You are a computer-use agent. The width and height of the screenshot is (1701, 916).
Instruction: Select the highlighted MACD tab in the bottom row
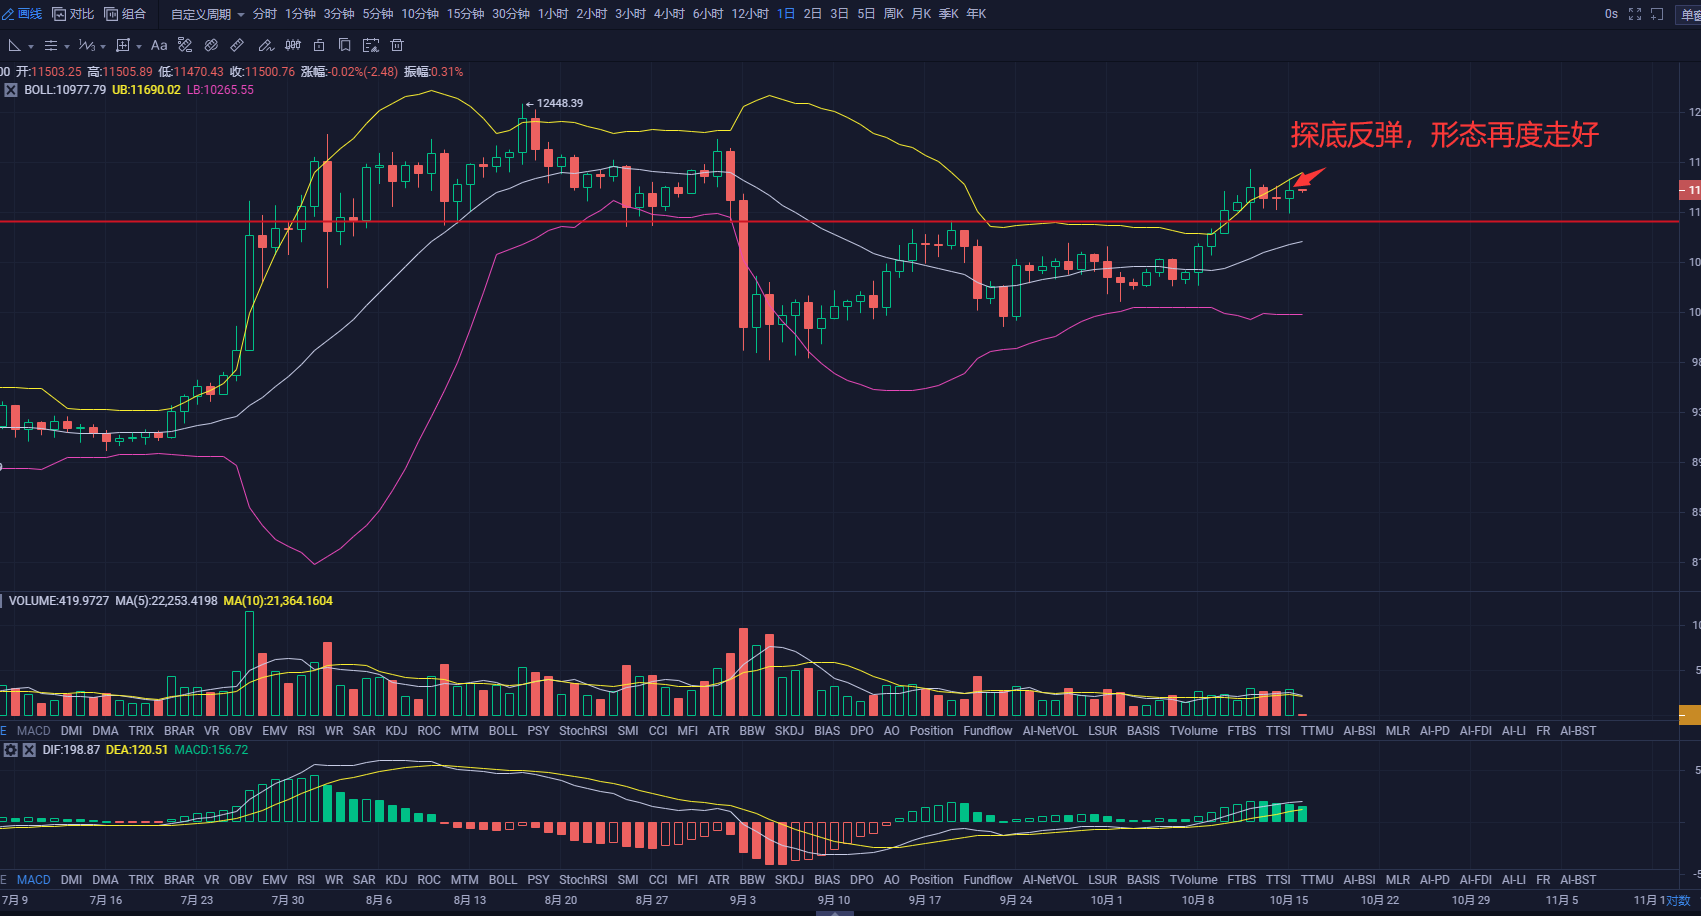tap(33, 880)
